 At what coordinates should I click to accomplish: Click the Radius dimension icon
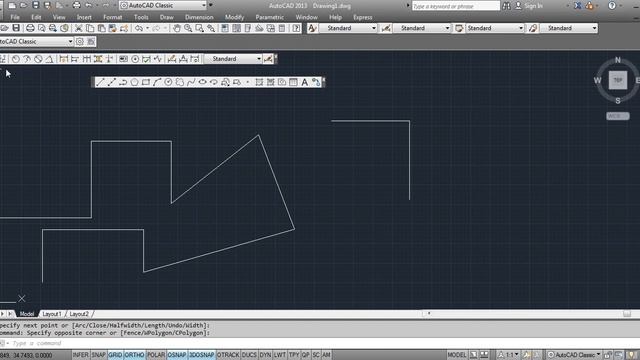pos(16,59)
